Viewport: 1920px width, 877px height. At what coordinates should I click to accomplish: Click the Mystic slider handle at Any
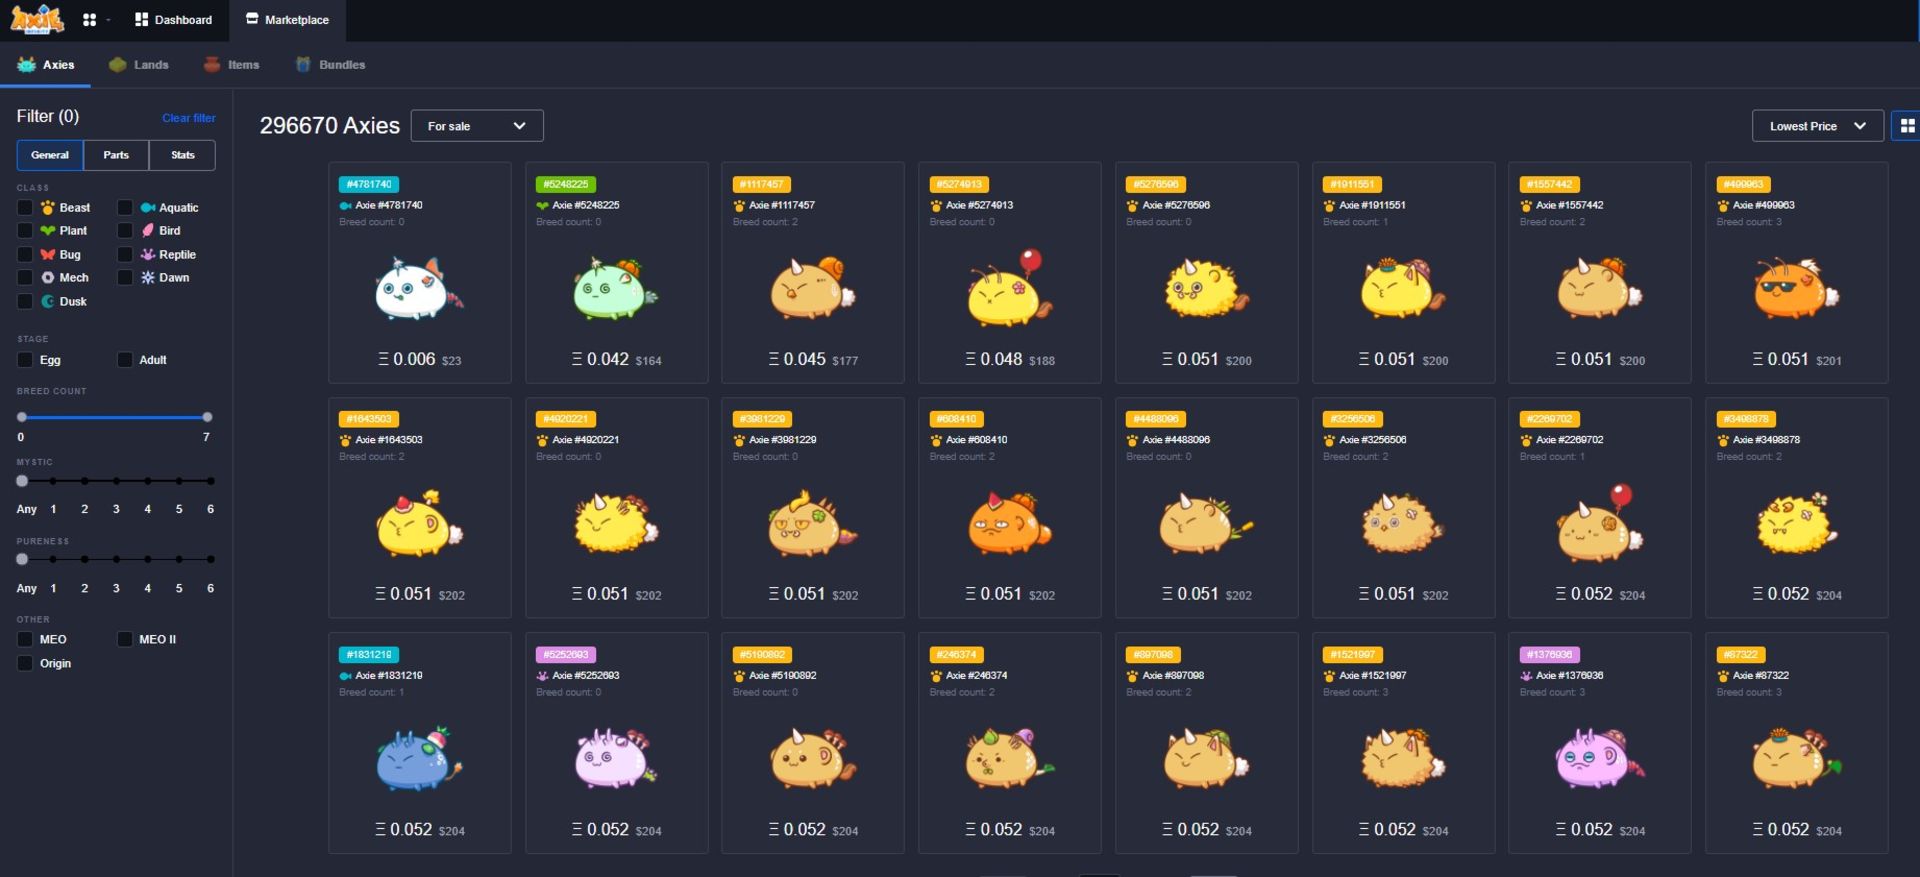click(22, 481)
